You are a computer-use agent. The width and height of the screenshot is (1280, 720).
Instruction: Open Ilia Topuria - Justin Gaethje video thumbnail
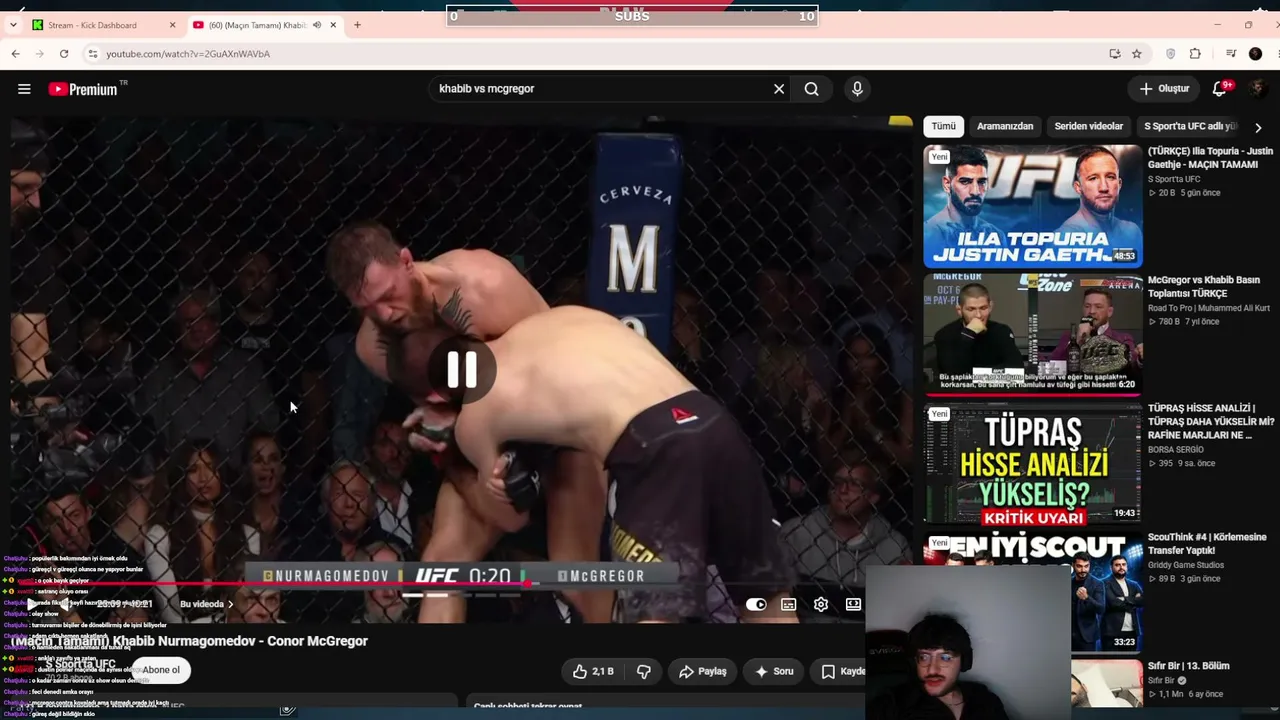(x=1033, y=206)
